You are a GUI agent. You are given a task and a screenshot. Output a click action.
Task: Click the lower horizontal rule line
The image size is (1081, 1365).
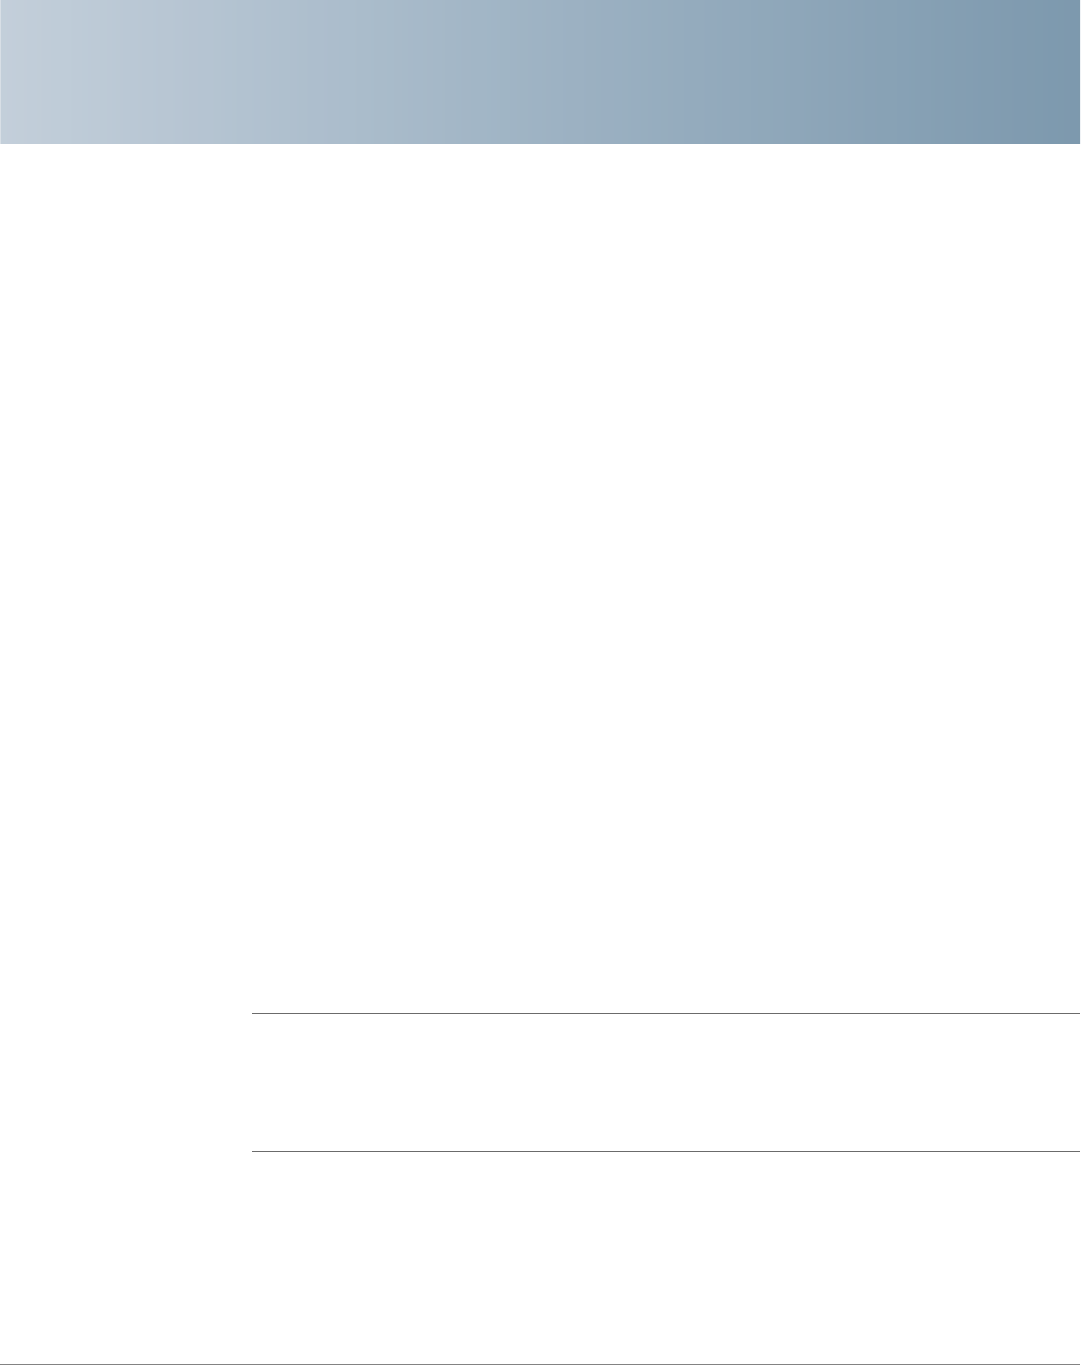665,1152
